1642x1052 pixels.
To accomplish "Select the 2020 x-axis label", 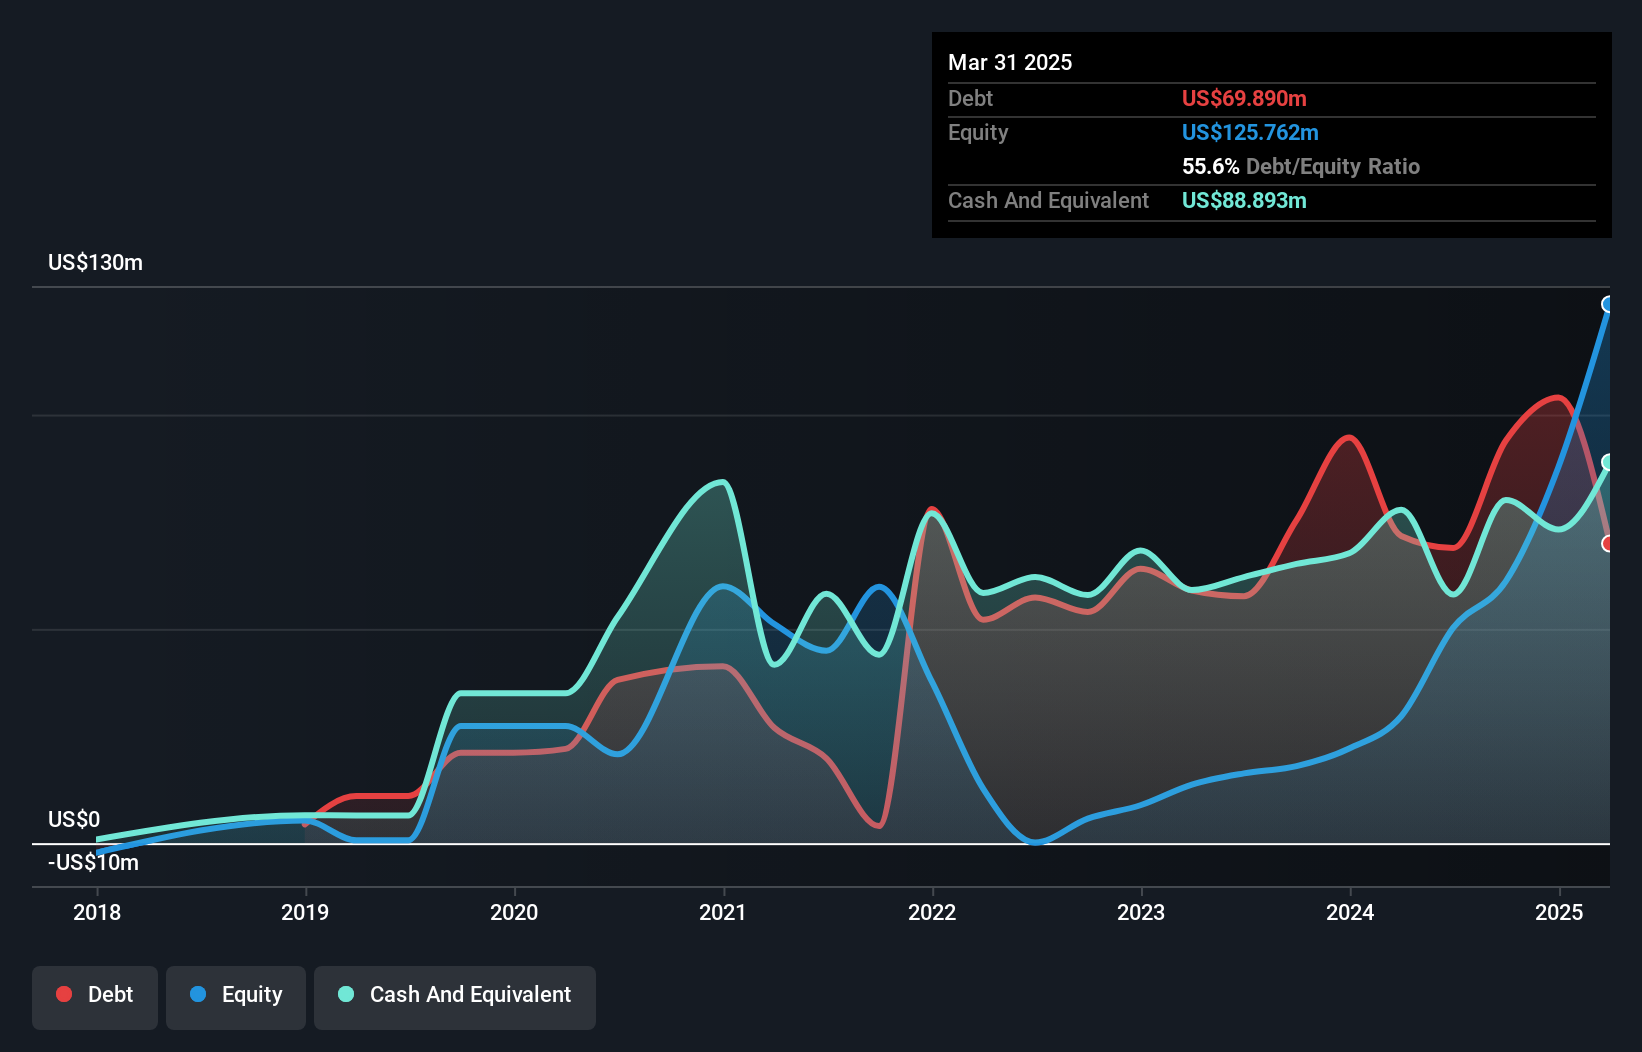I will click(514, 912).
